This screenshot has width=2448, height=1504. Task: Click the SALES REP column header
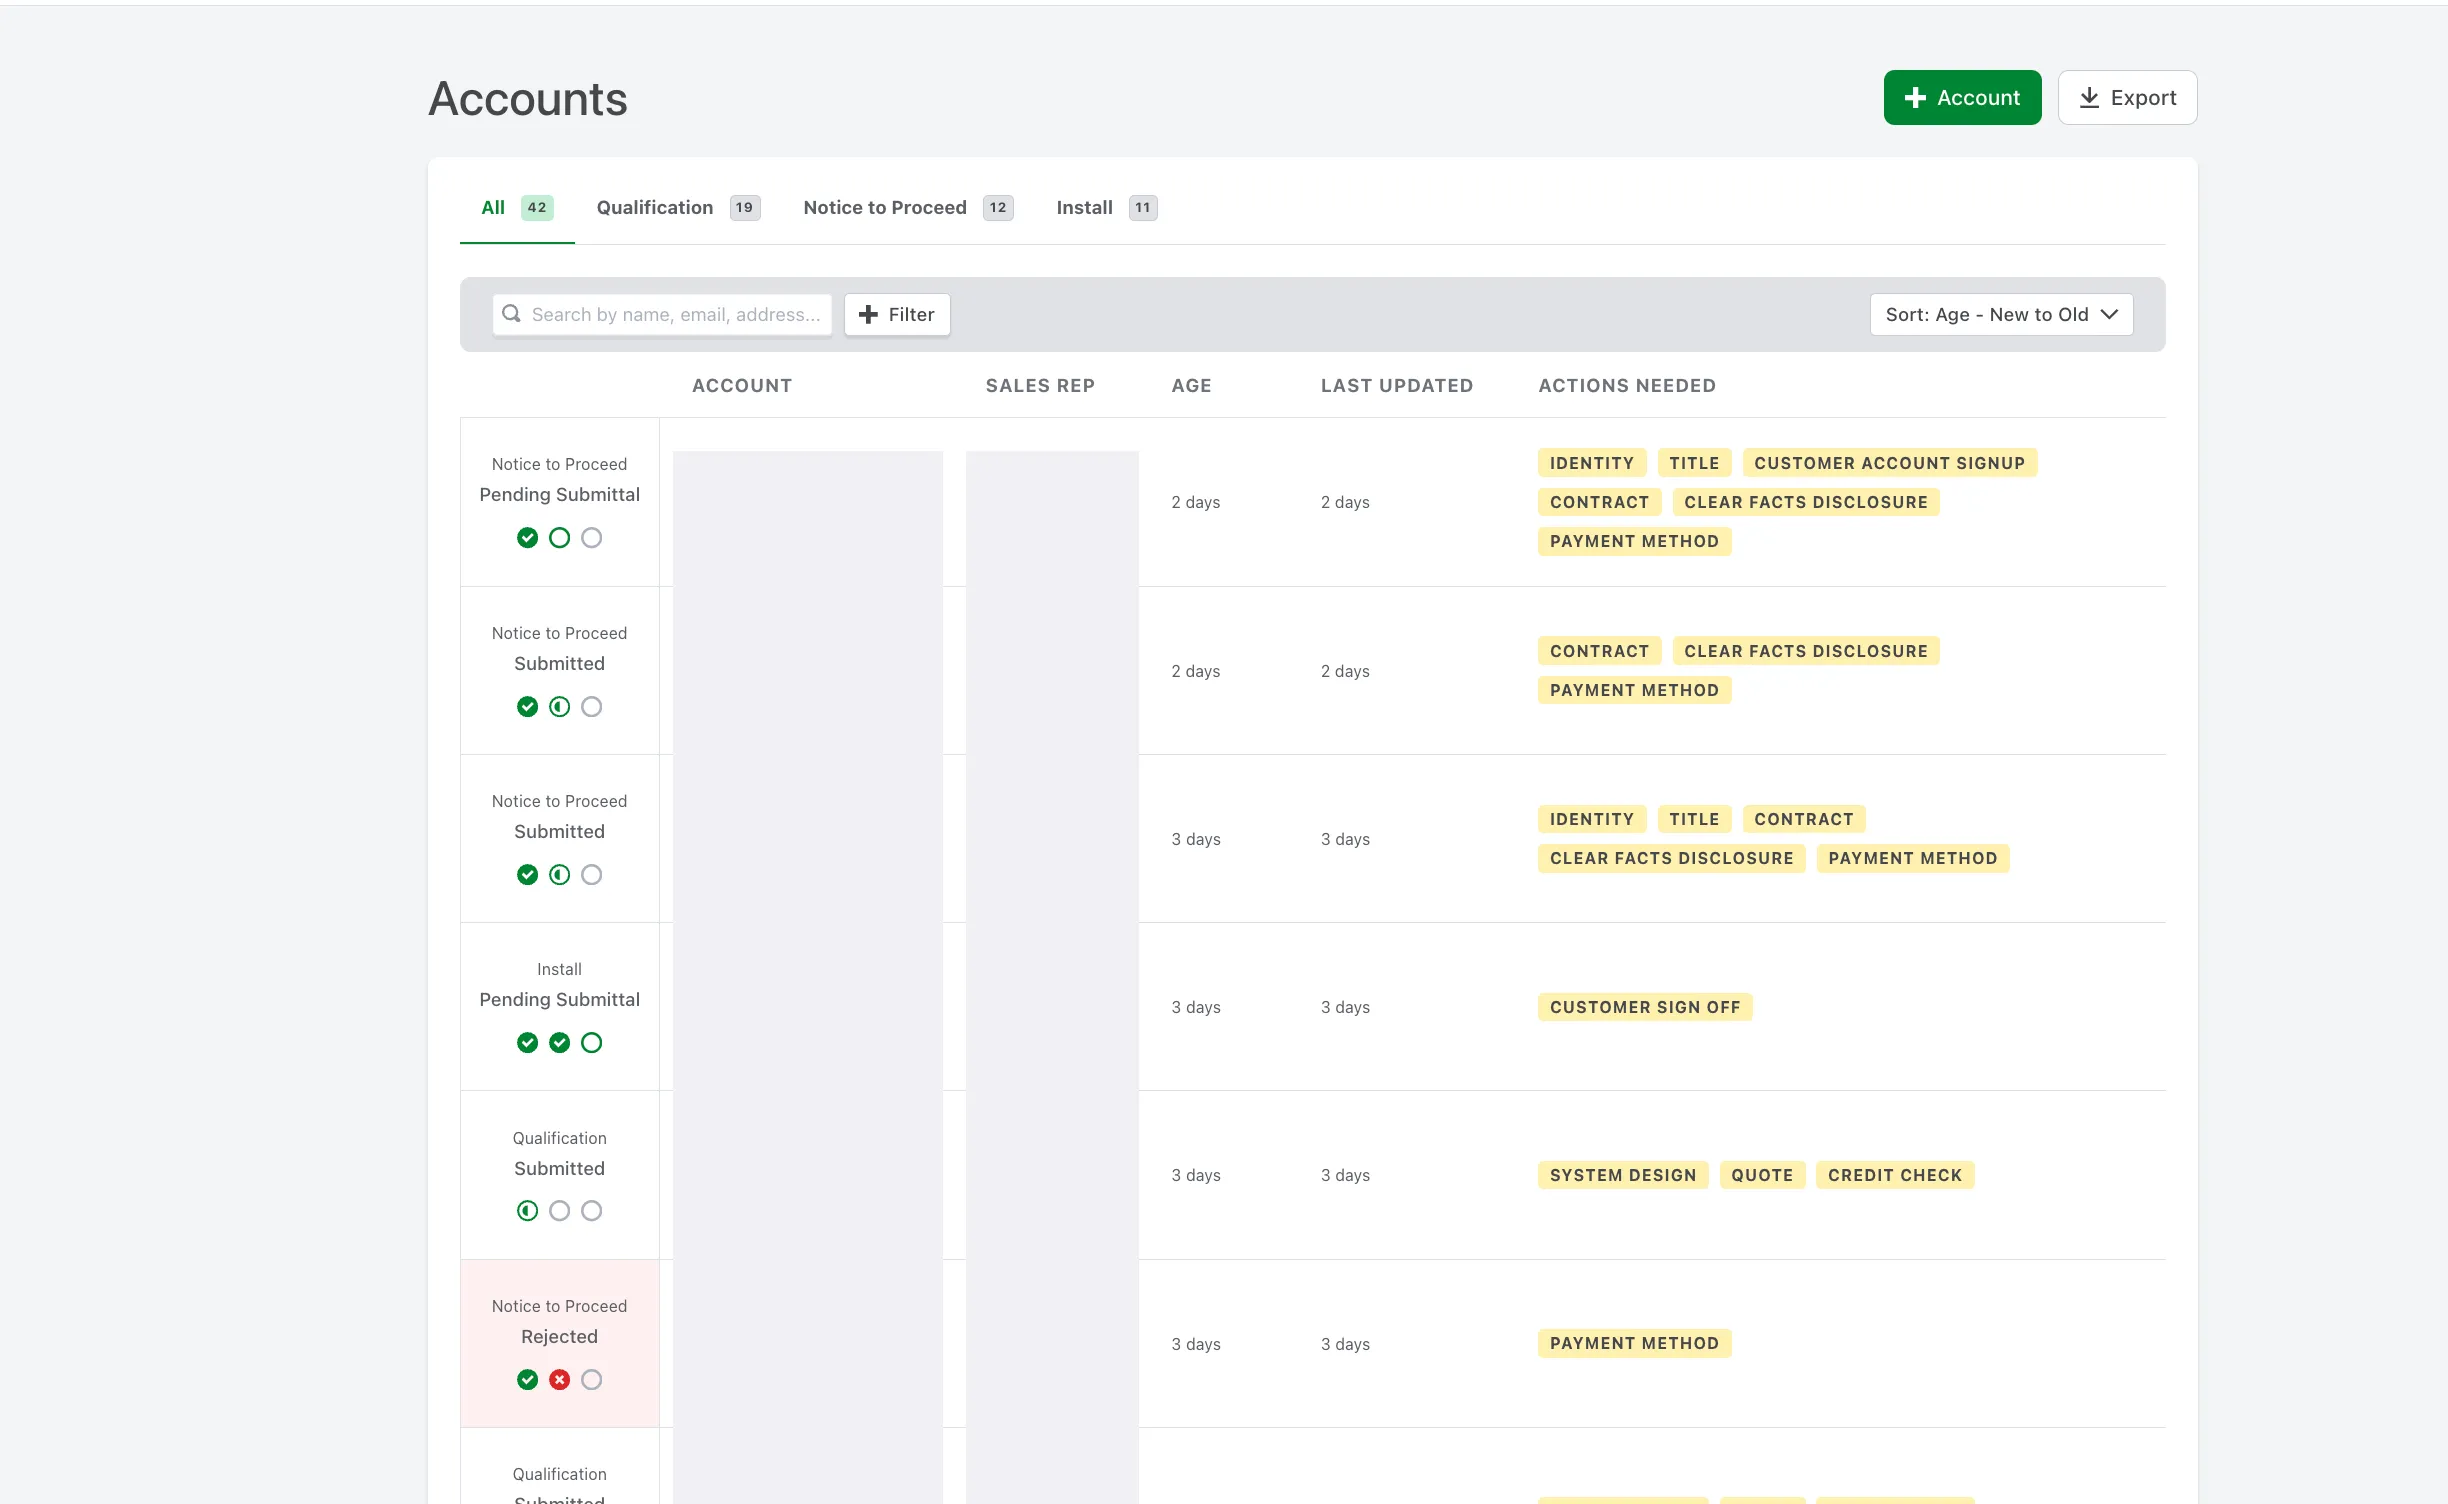1040,385
